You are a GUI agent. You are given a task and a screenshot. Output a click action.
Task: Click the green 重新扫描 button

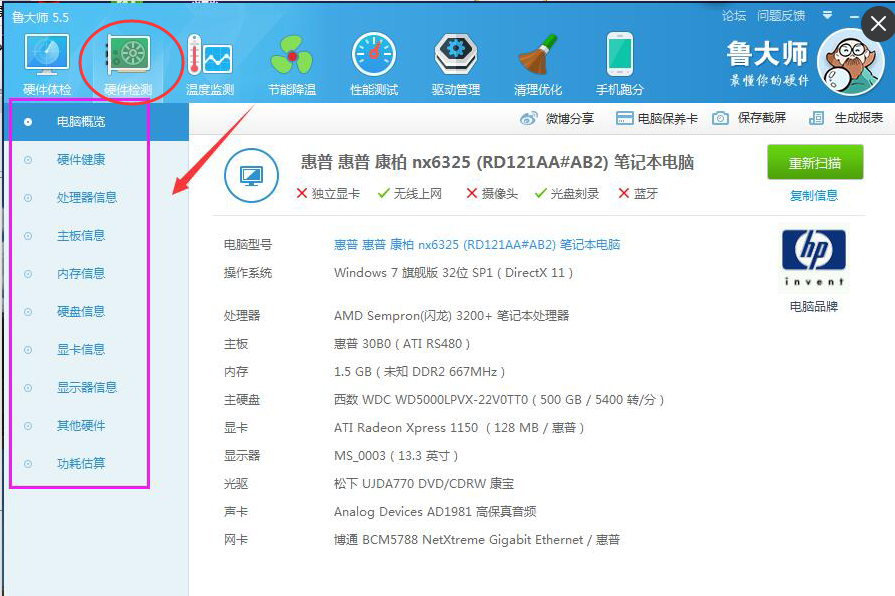[815, 163]
